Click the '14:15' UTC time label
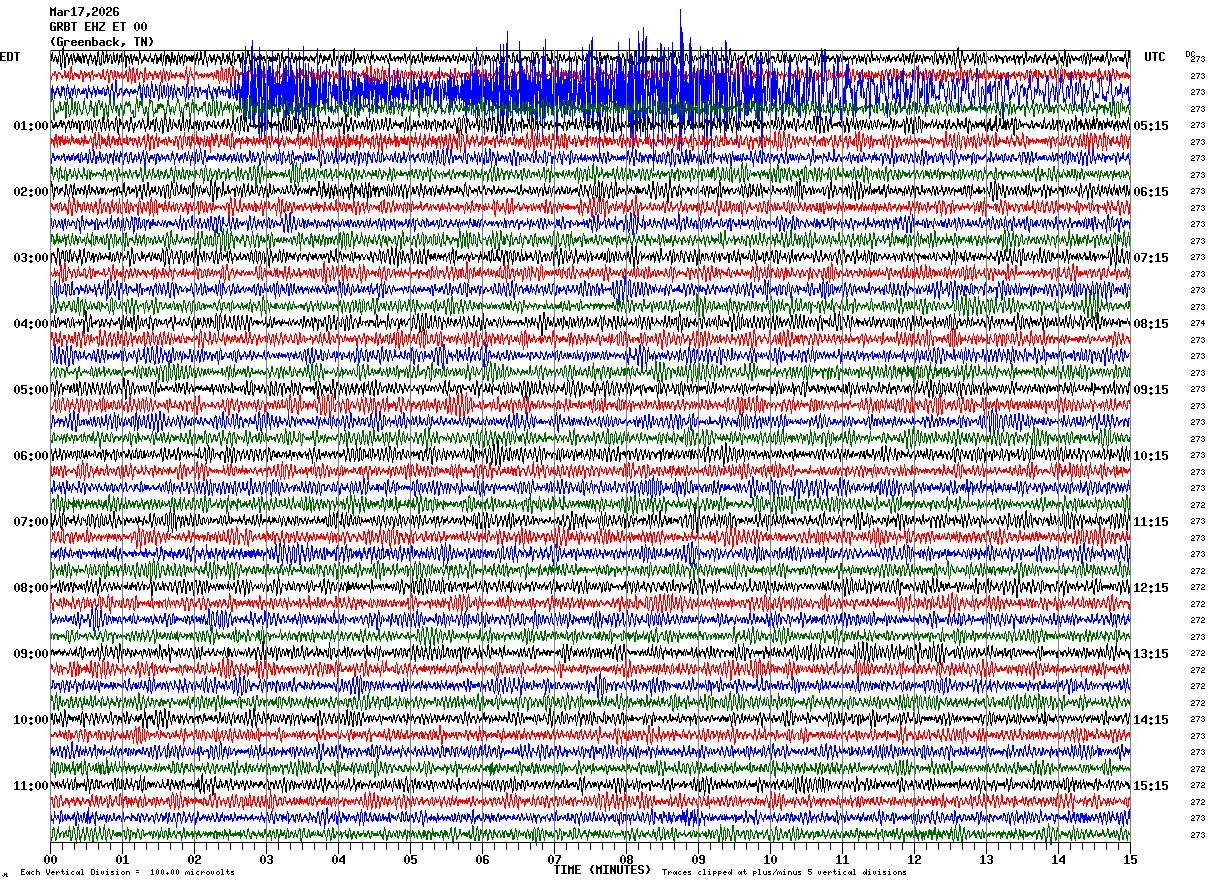Image resolution: width=1210 pixels, height=886 pixels. pos(1151,720)
